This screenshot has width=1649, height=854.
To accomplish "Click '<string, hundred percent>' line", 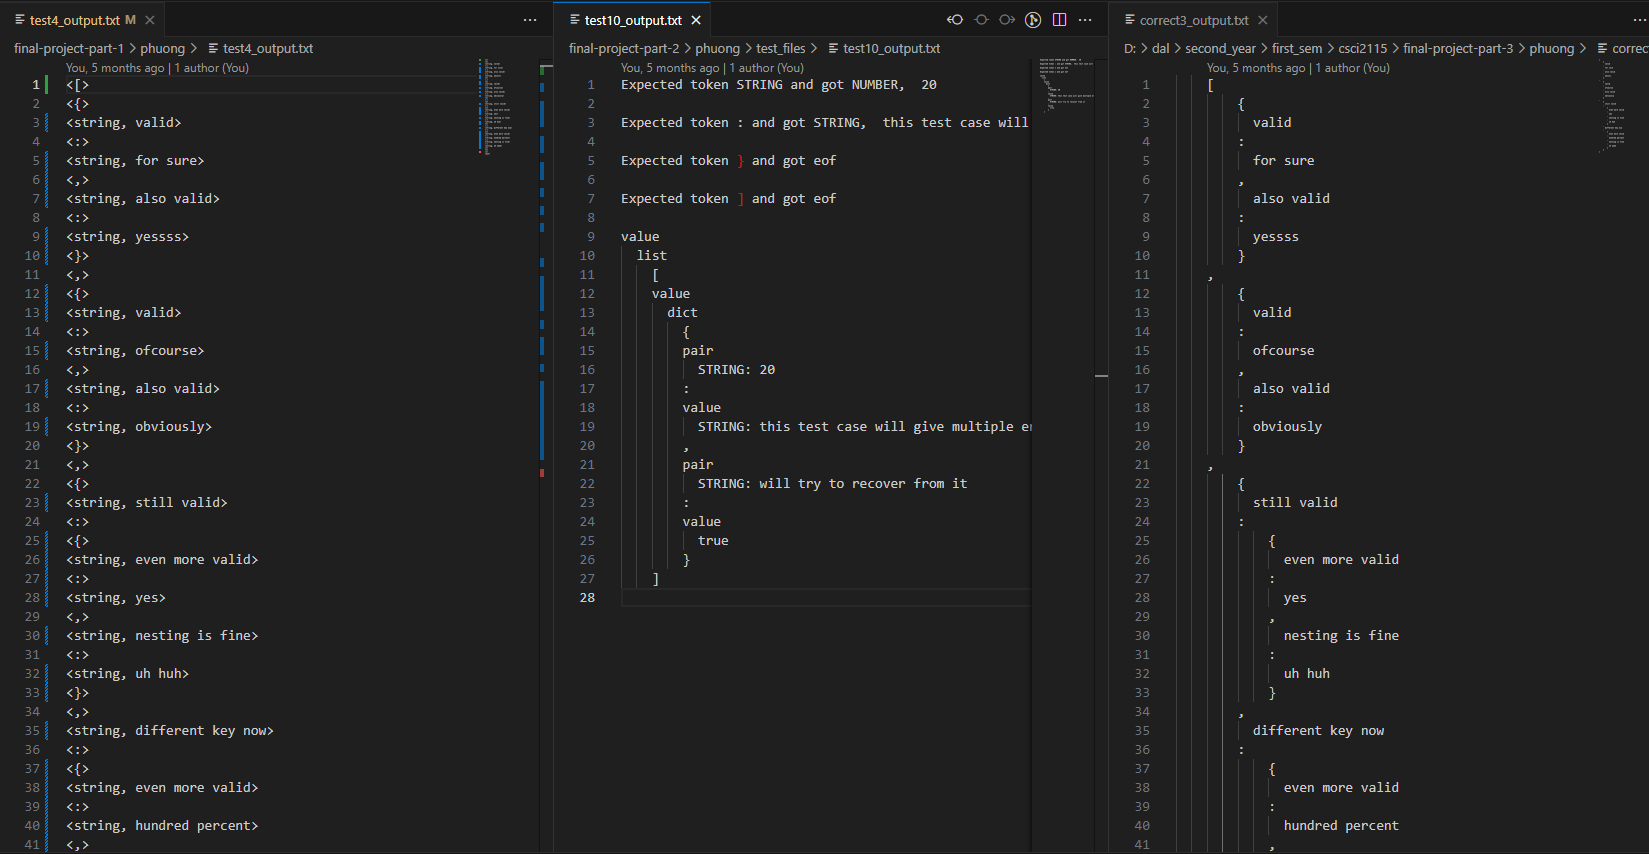I will pos(162,826).
